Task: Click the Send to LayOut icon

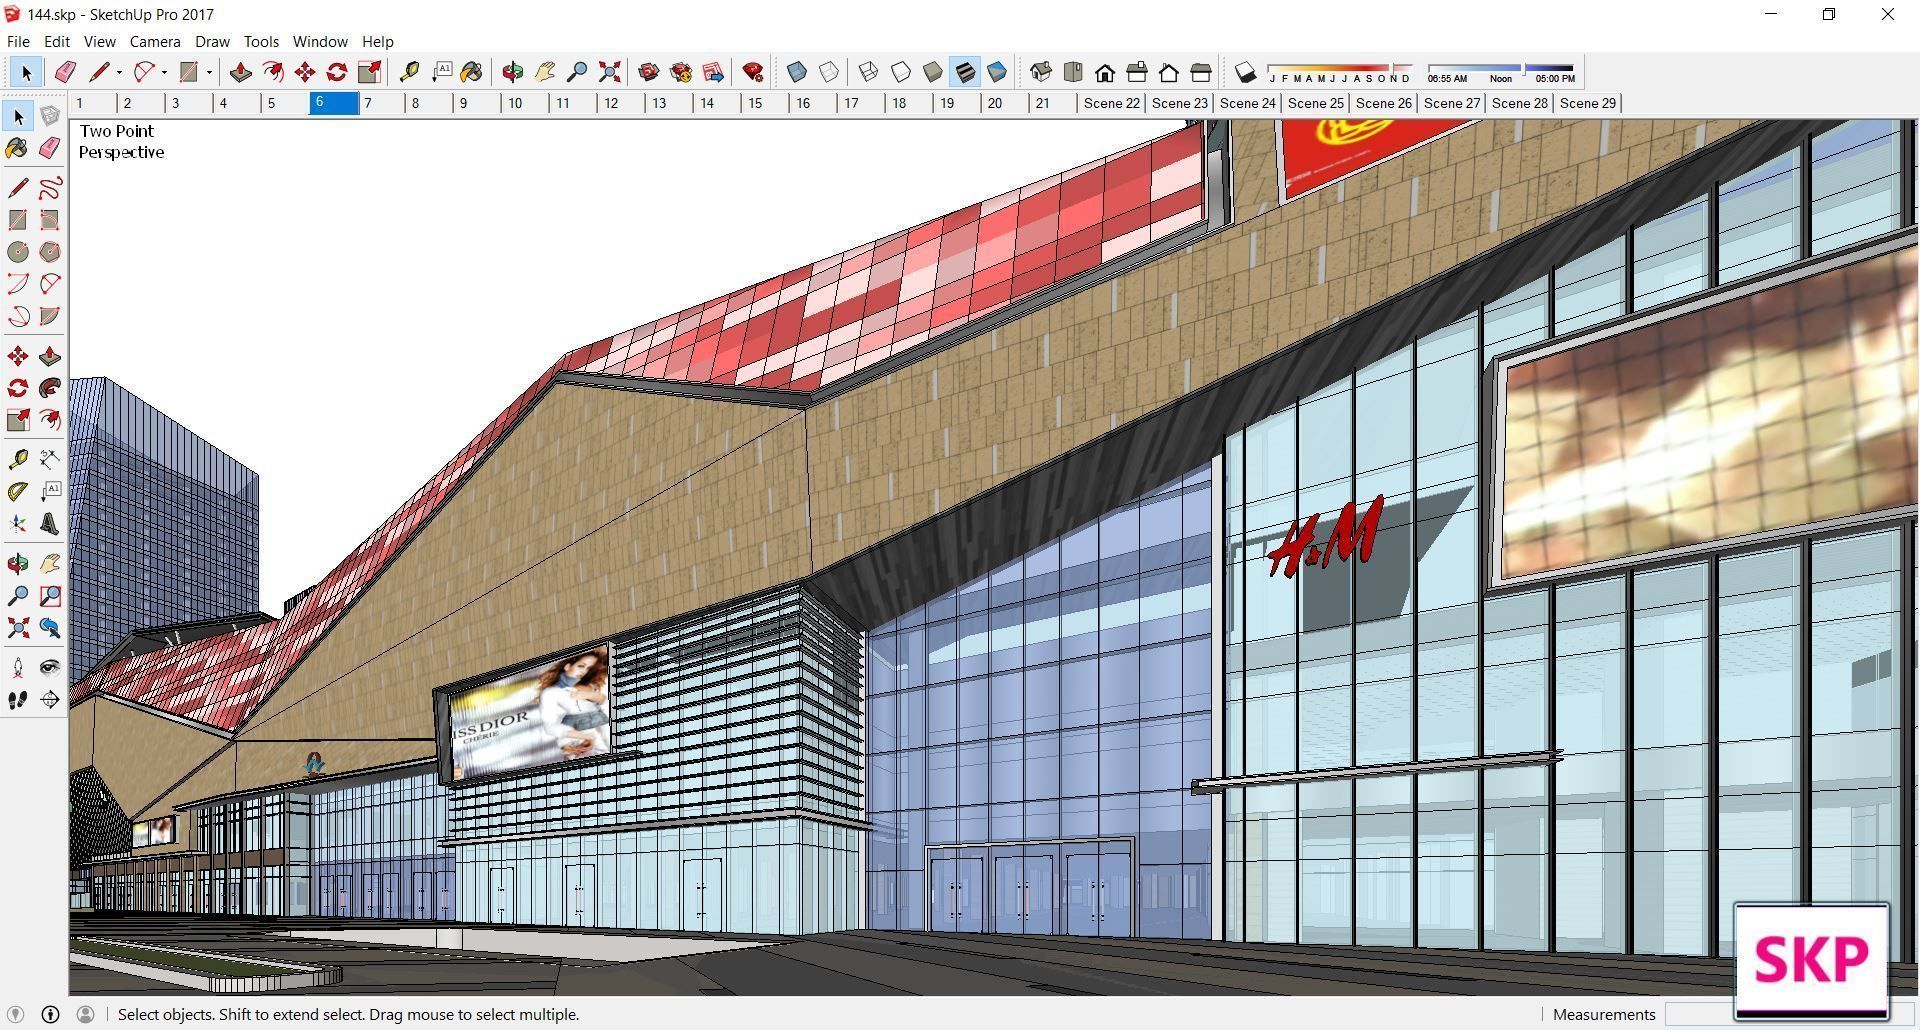Action: coord(713,72)
